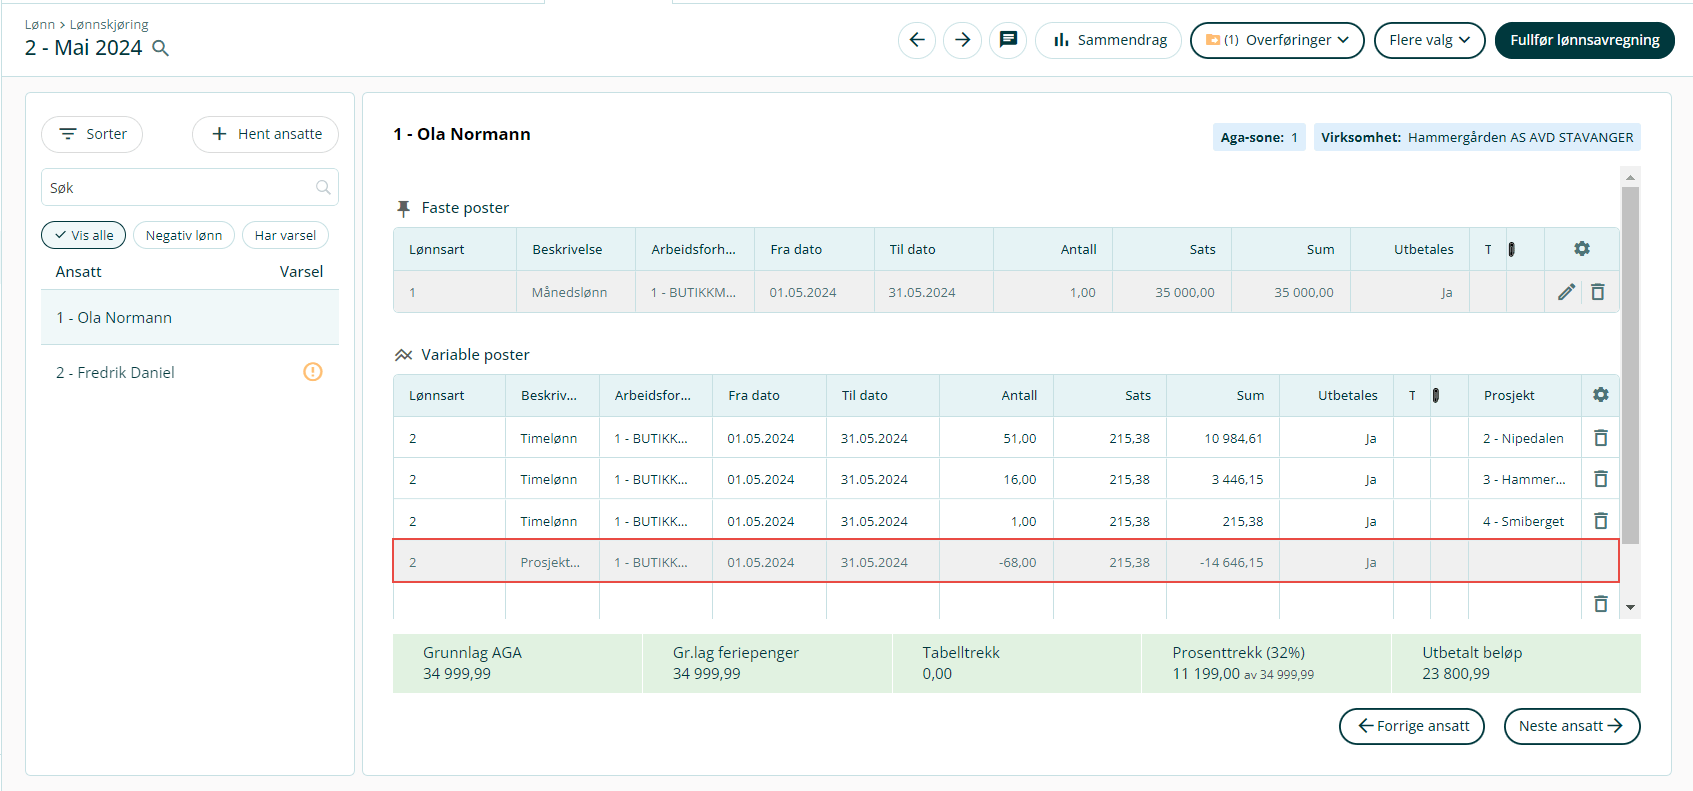Delete the 2 - Nipedalen Timelønn row
Screen dimensions: 1693x791
1600,438
